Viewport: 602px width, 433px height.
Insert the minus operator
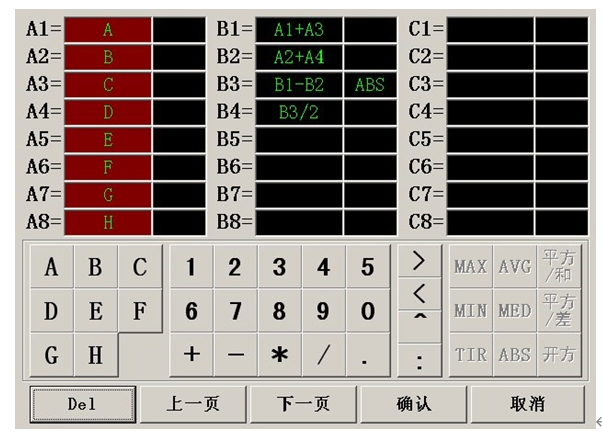point(235,355)
